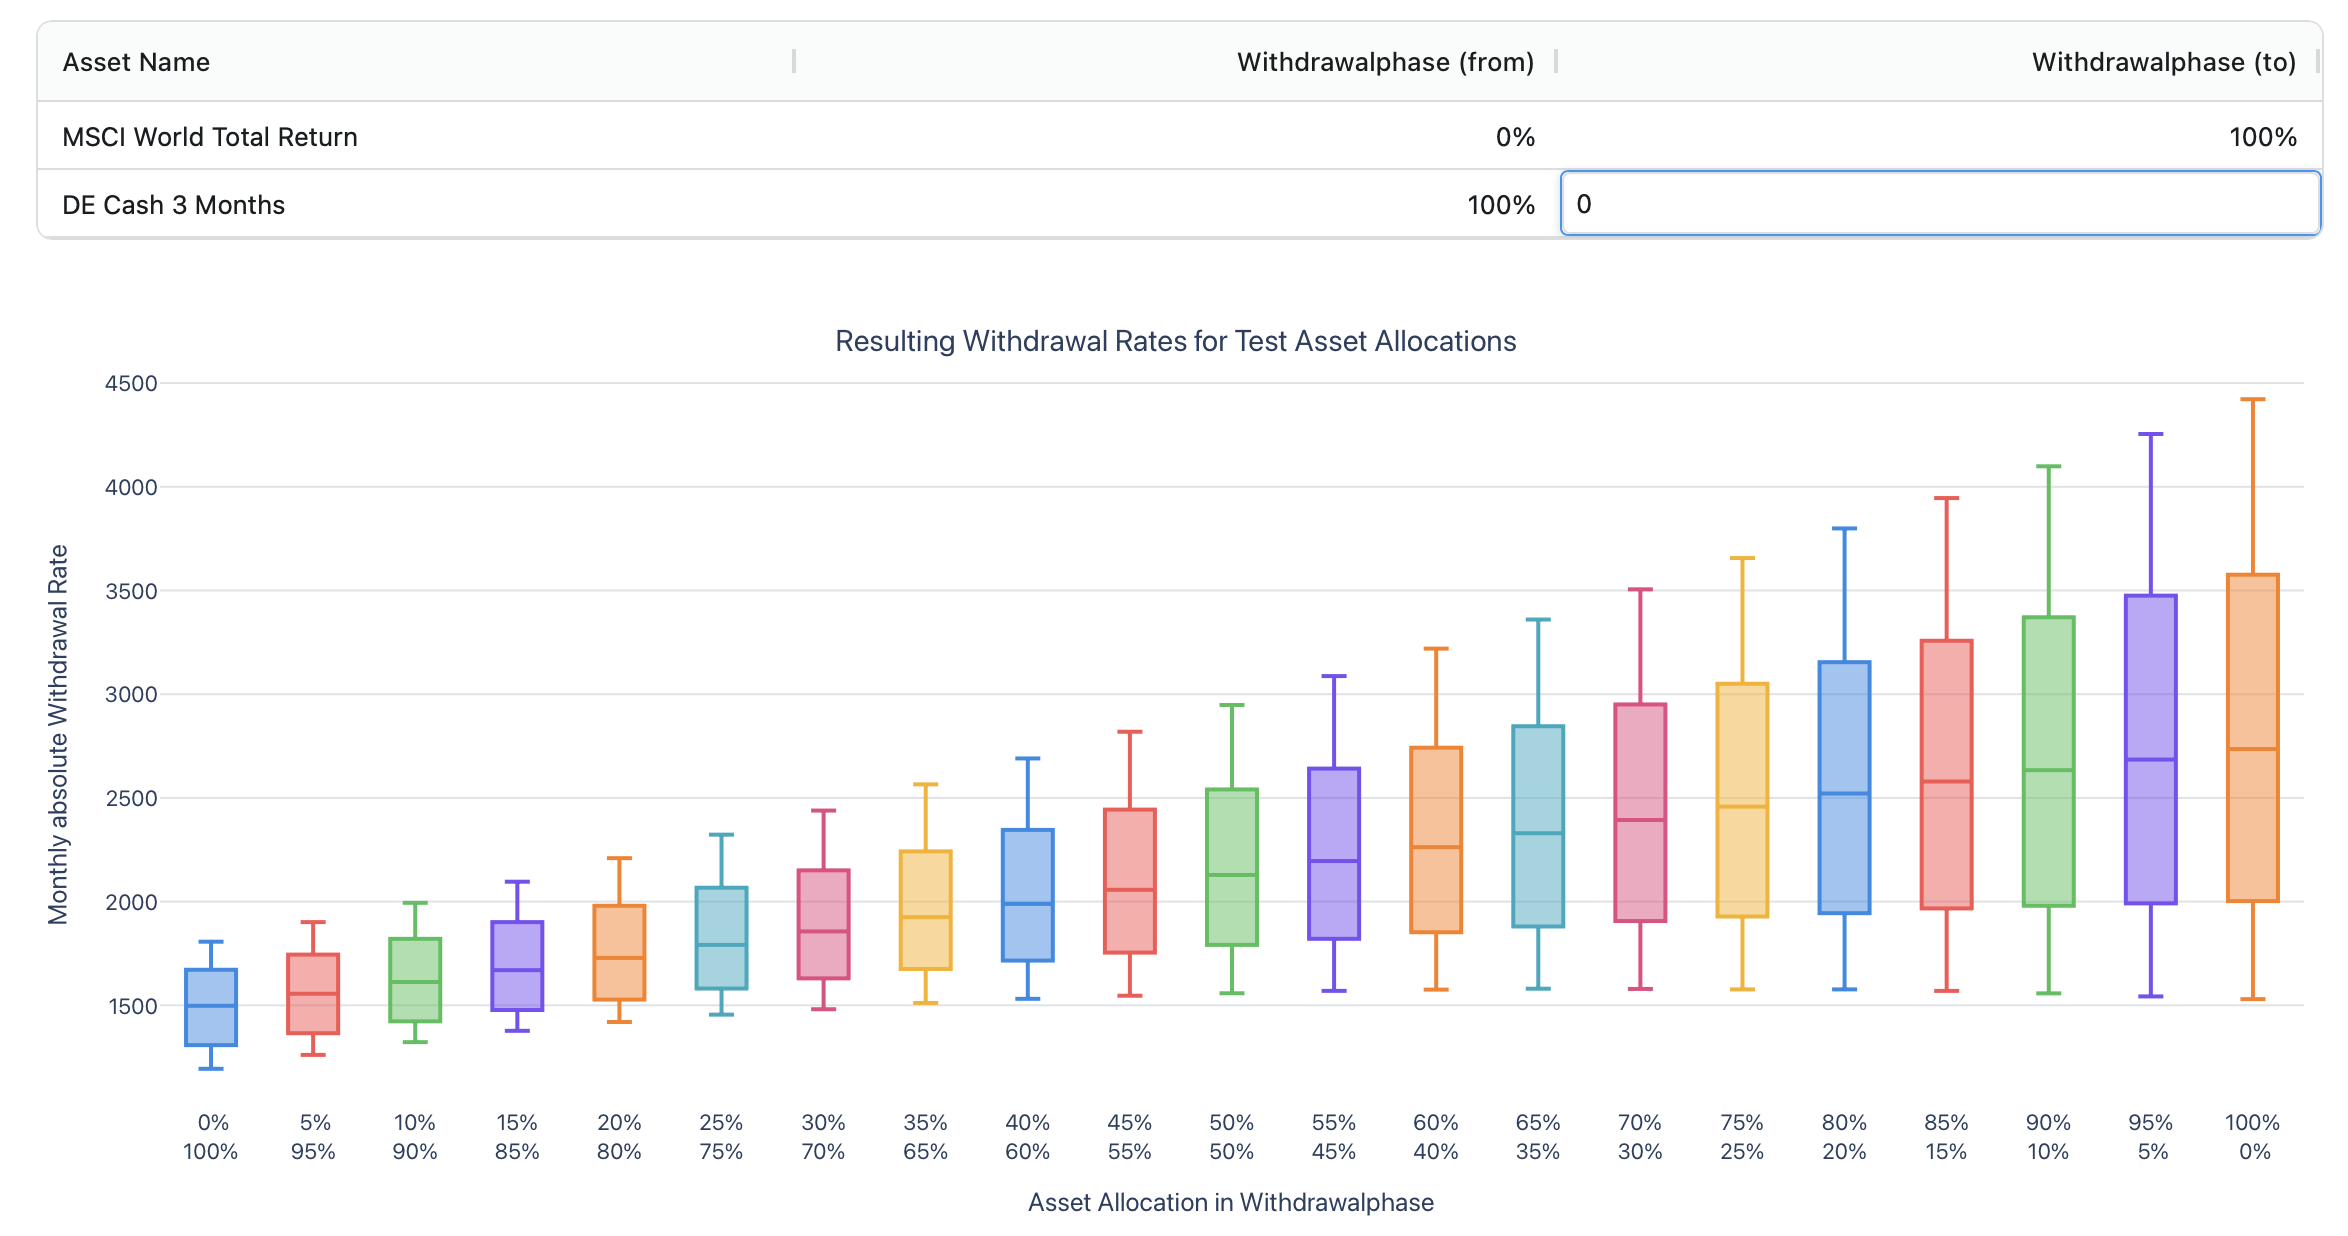Click the teal box plot for 25%/75% allocation

click(x=721, y=937)
